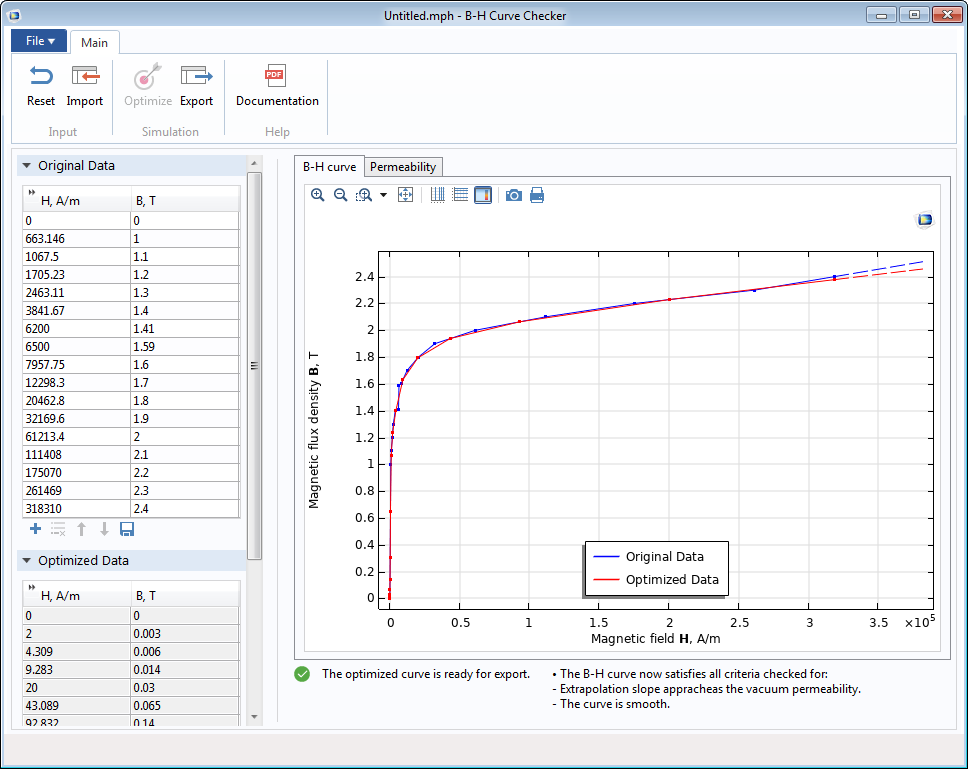Collapse the Optimized Data section
The width and height of the screenshot is (968, 769).
pos(27,561)
